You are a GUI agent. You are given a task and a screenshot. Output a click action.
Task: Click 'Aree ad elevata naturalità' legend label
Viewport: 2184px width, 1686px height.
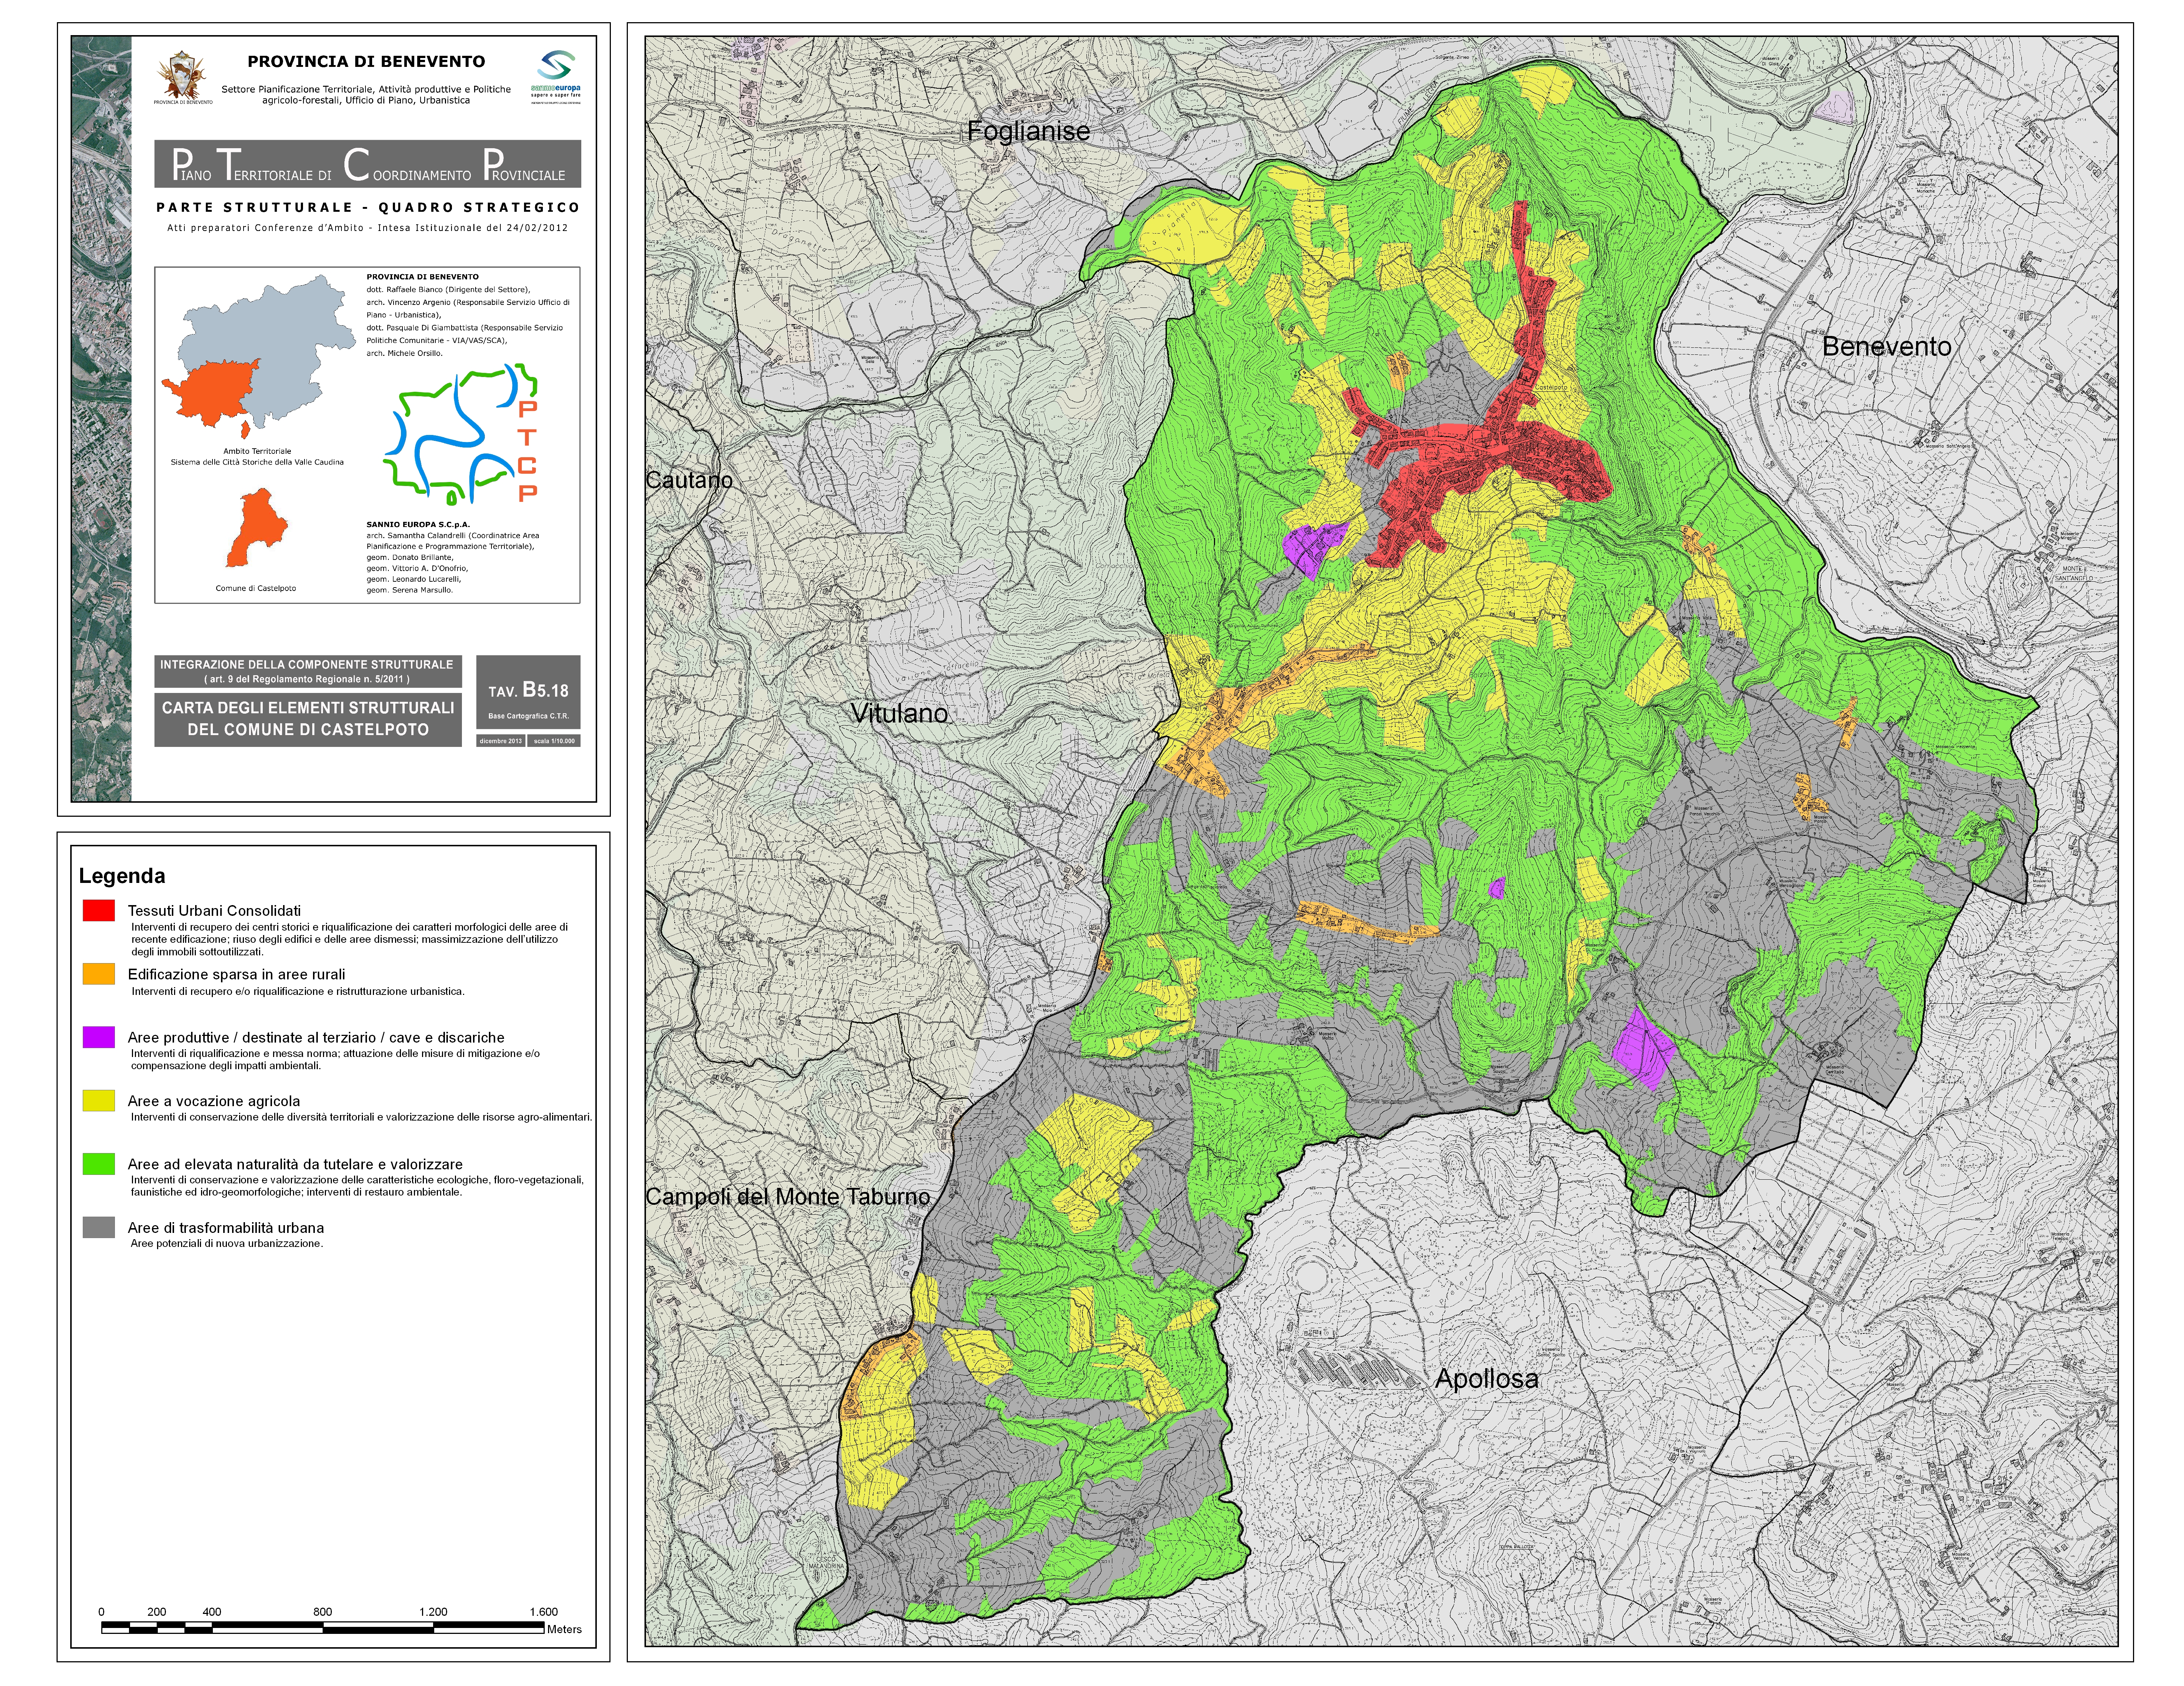click(x=295, y=1164)
